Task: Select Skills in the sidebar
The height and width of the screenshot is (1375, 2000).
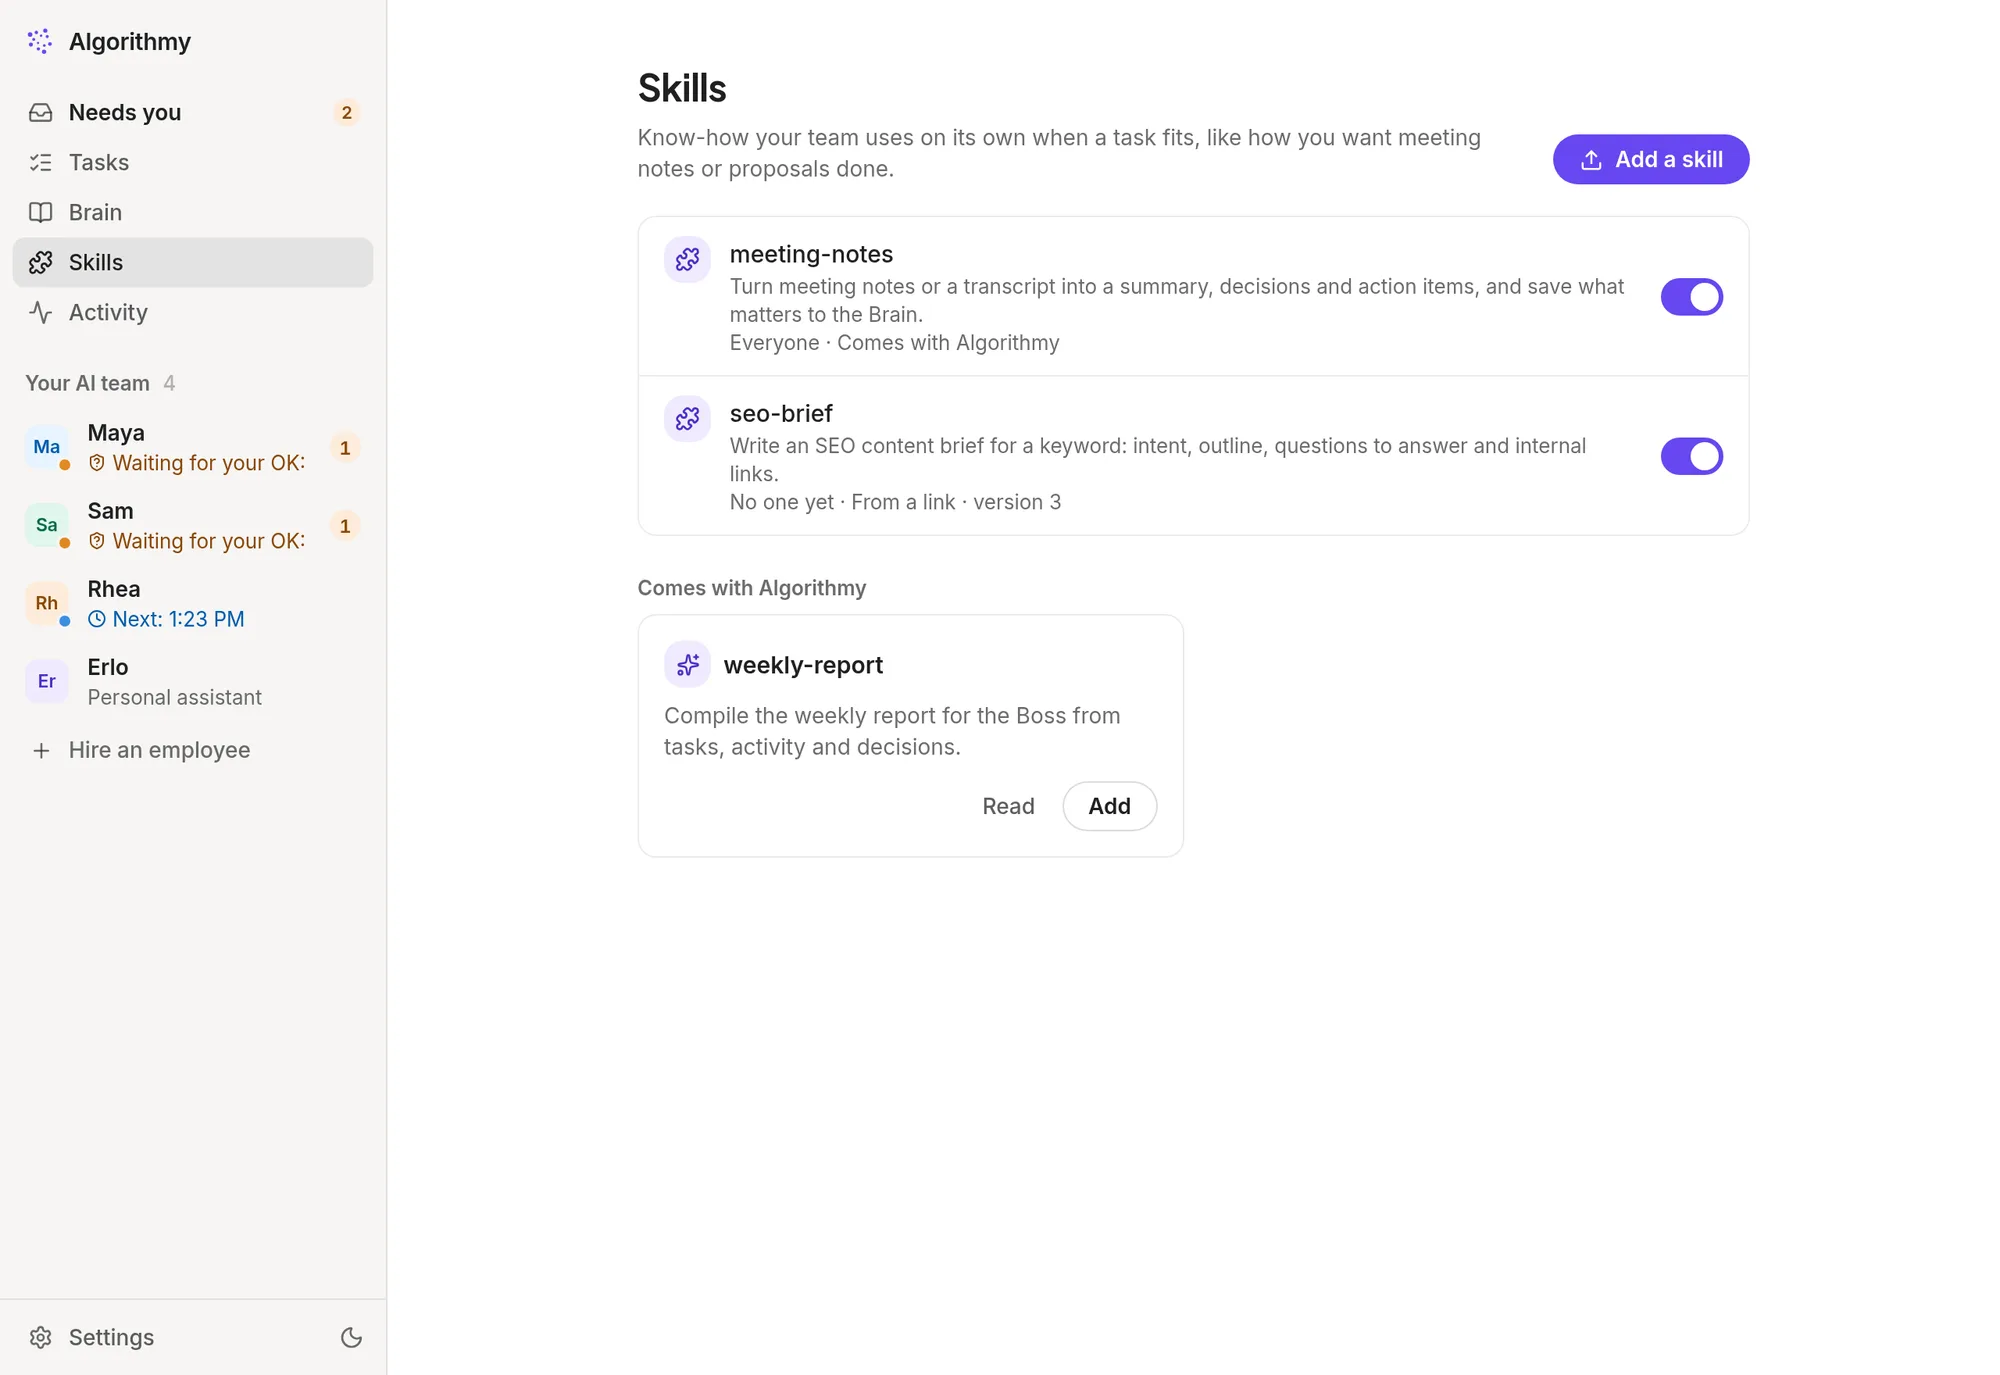Action: [x=193, y=262]
